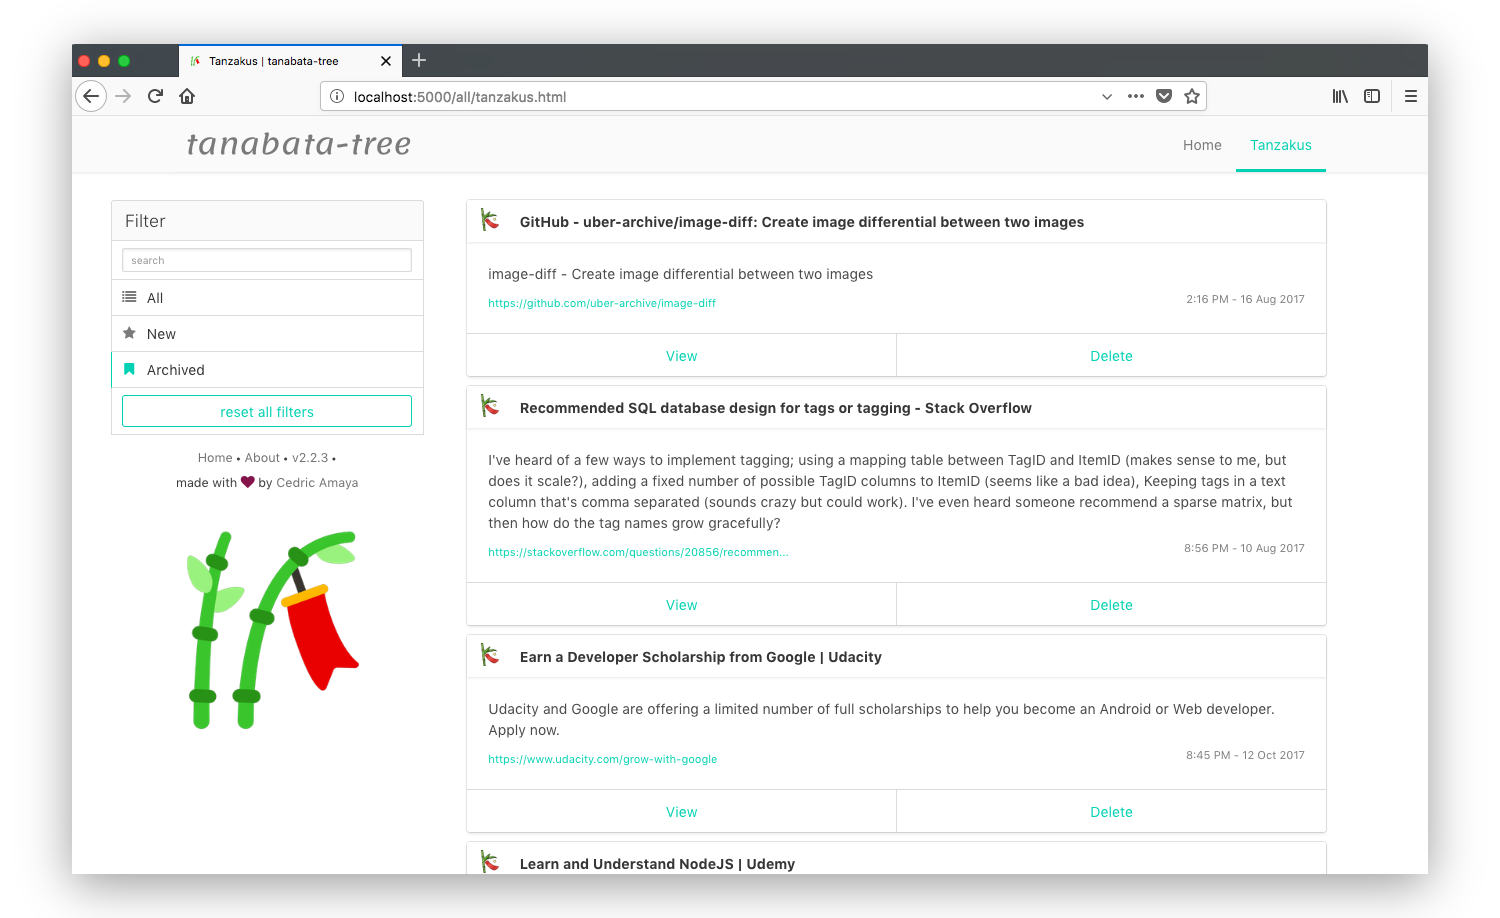This screenshot has height=918, width=1500.
Task: Open Recommended SQL database design card title
Action: [776, 408]
